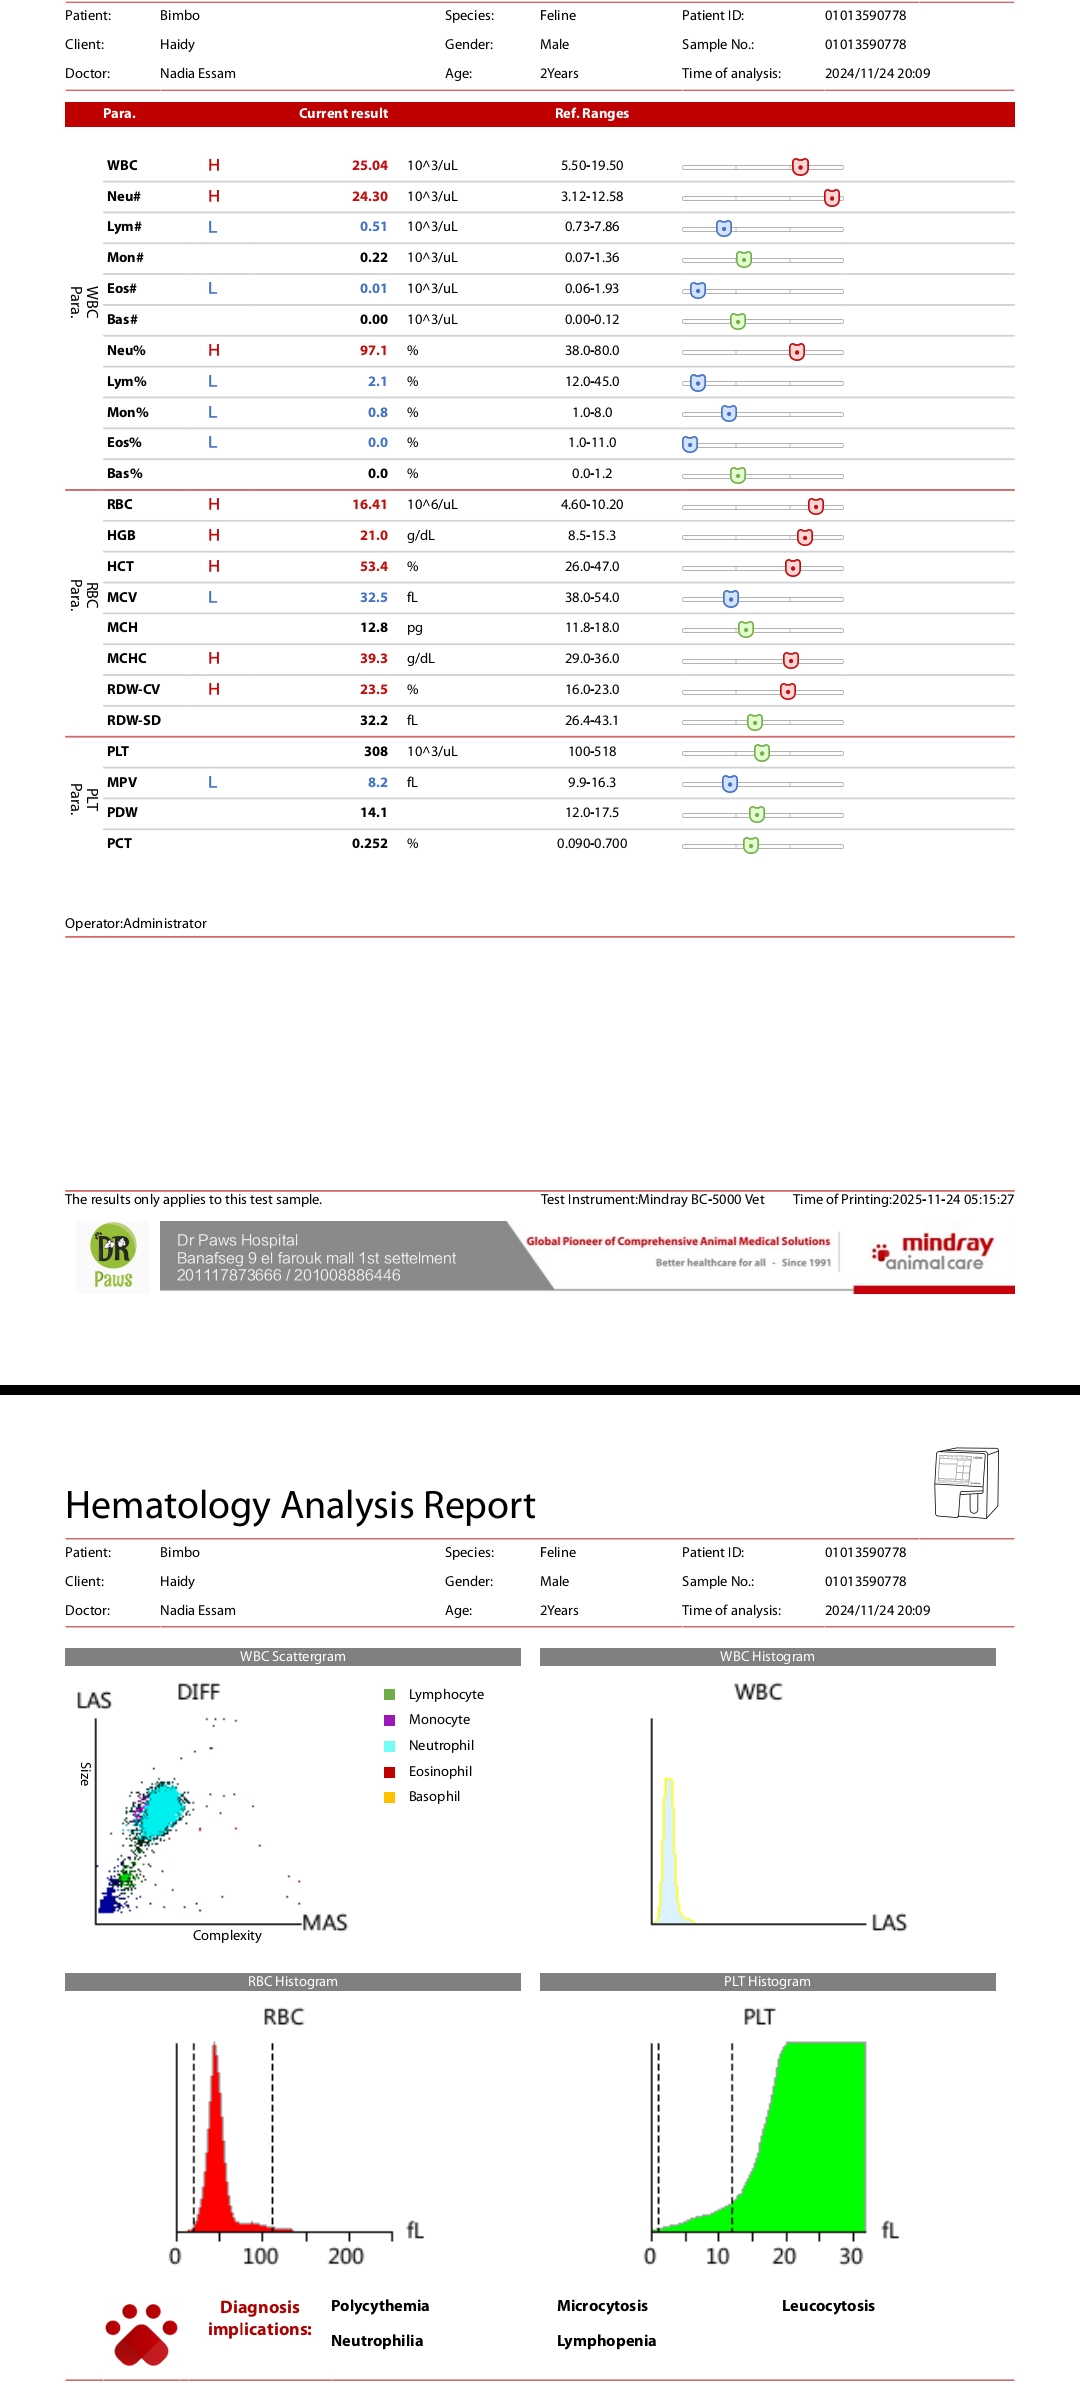Click the blue L flag beside Lym#
The width and height of the screenshot is (1080, 2400).
[212, 228]
